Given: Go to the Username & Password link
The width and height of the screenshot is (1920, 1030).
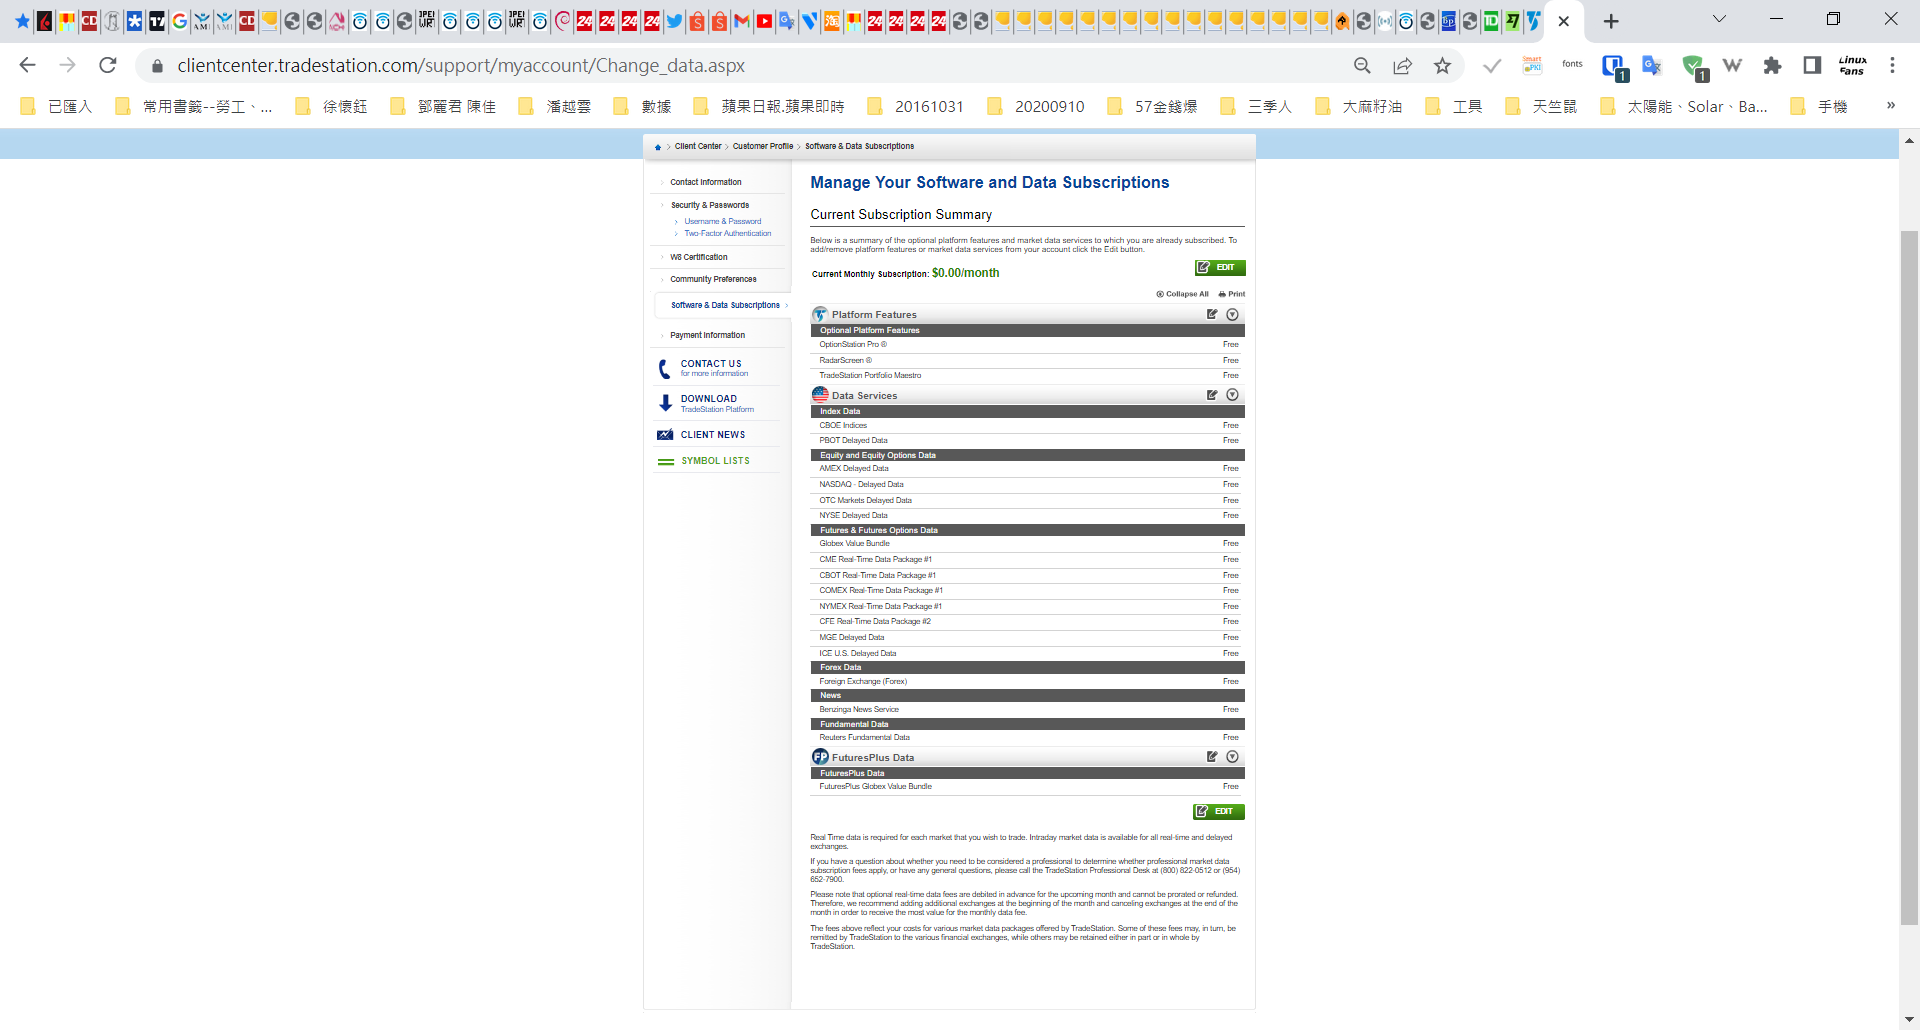Looking at the screenshot, I should [x=723, y=221].
